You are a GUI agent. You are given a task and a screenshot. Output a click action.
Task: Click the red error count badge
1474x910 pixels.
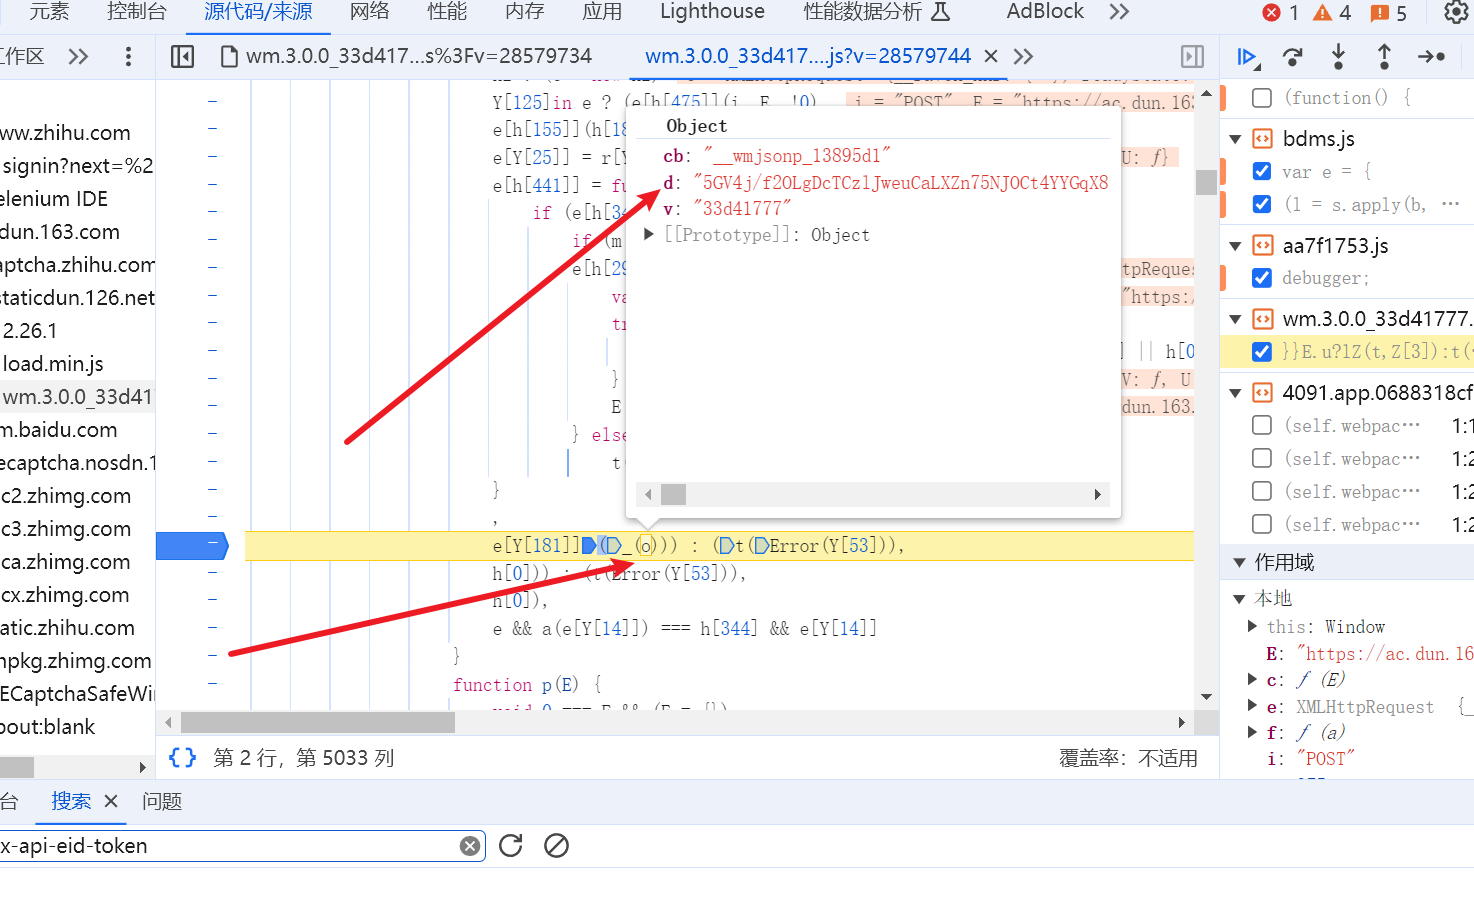coord(1280,12)
